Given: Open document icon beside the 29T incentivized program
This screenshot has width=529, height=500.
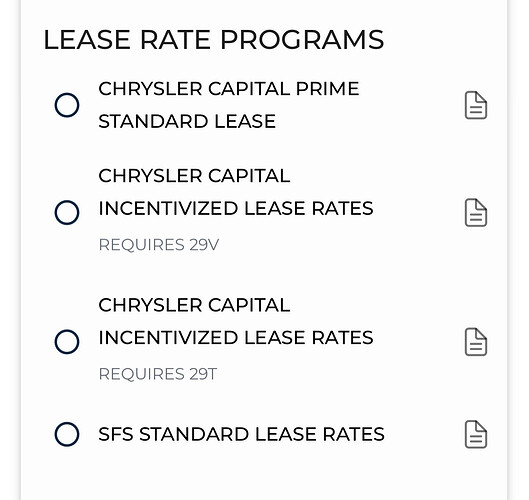Looking at the screenshot, I should [x=476, y=342].
